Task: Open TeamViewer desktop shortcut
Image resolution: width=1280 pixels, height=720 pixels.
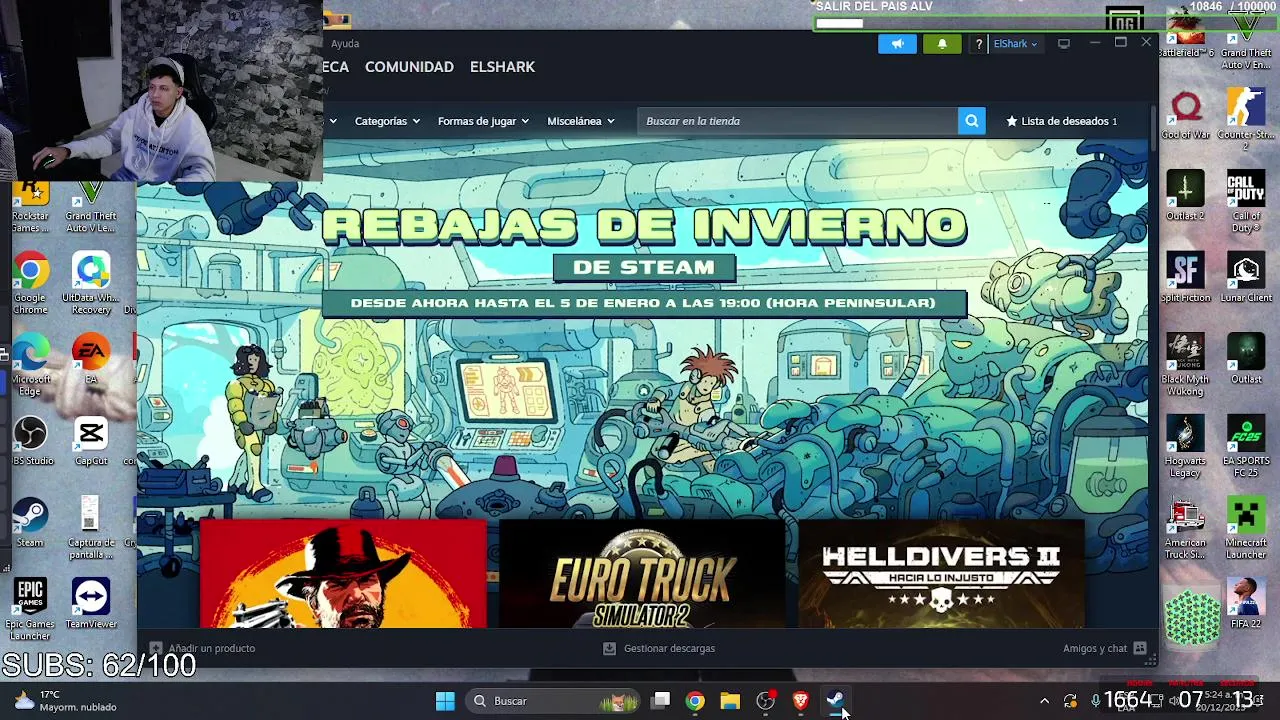Action: 91,605
